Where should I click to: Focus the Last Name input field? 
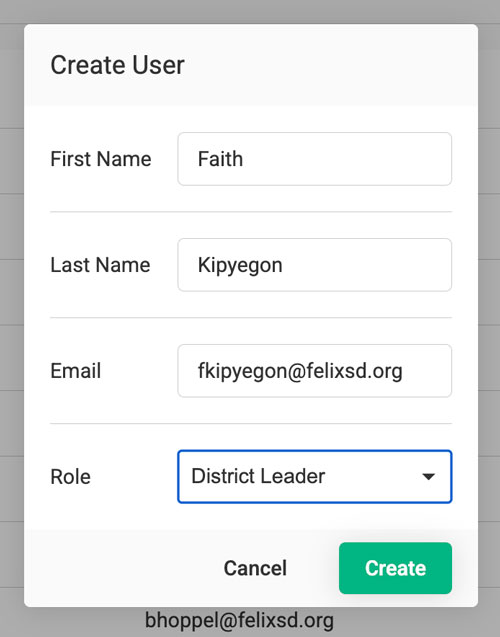pos(314,265)
